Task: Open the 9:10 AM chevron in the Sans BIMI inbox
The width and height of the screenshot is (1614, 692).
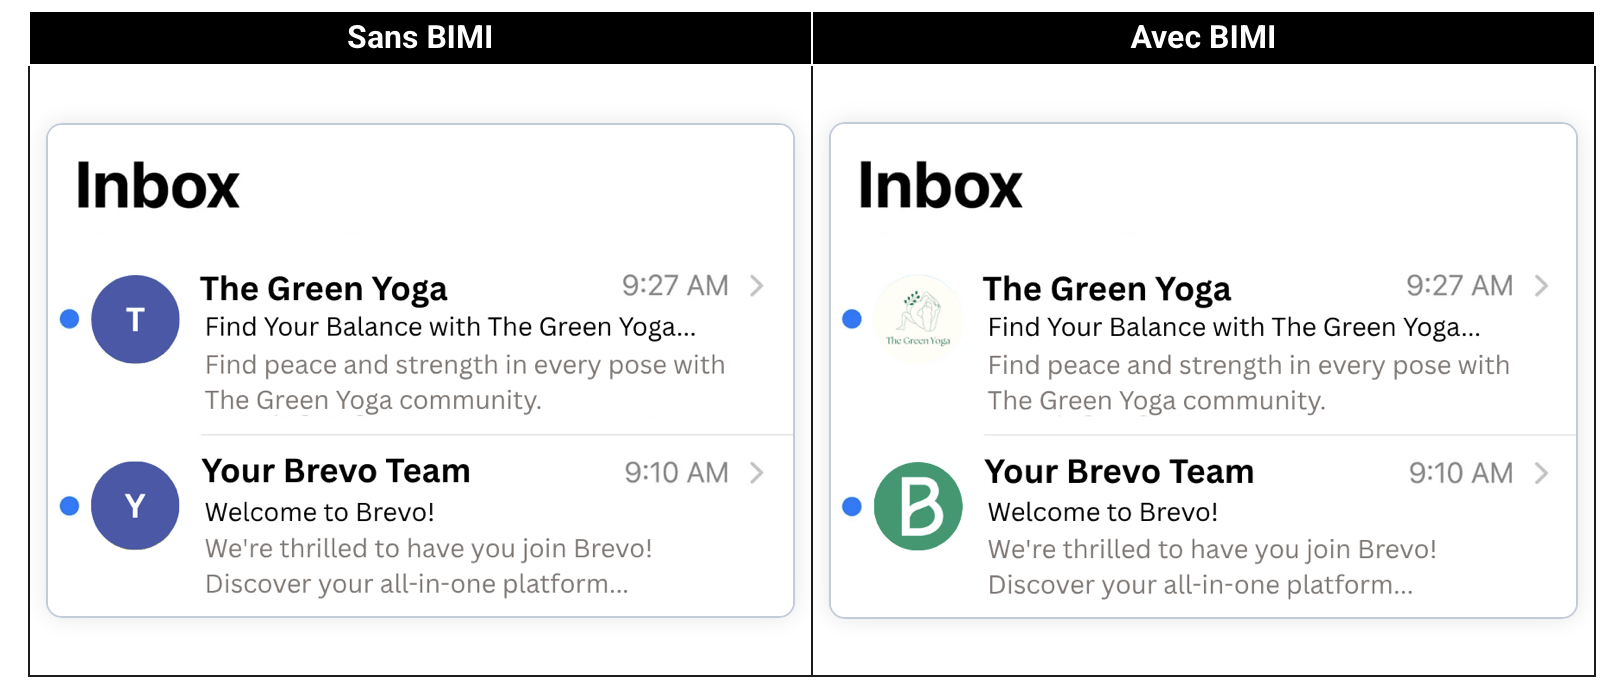Action: click(757, 473)
